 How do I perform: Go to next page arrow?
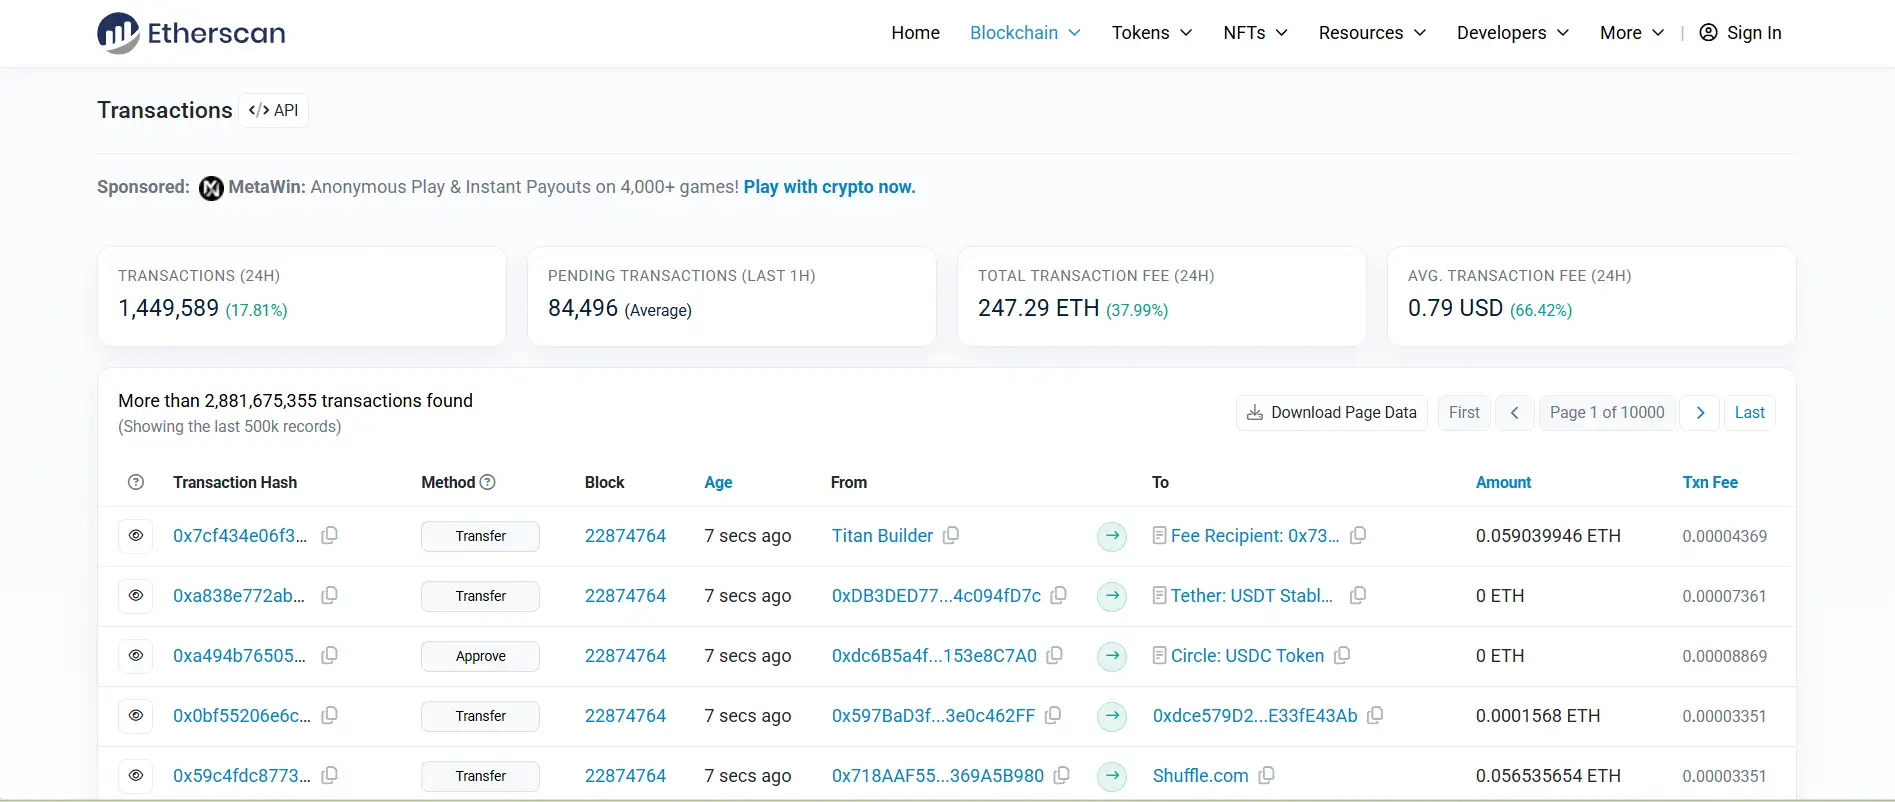tap(1700, 413)
